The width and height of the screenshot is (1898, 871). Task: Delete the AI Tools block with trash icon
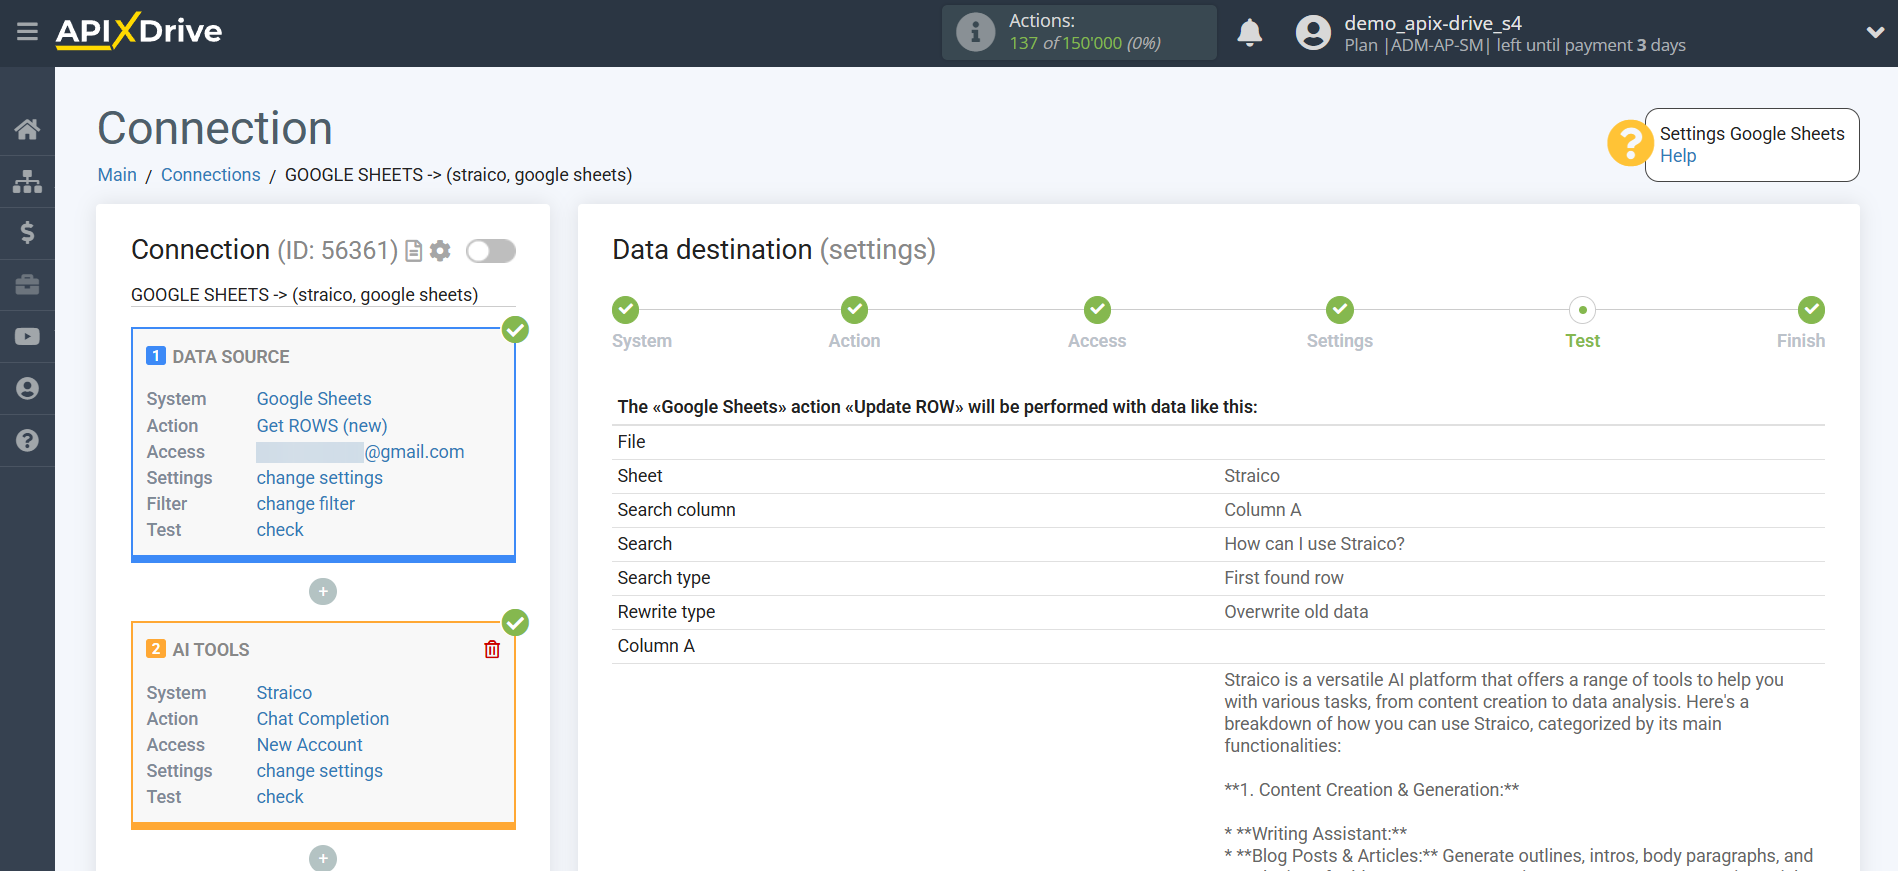tap(492, 650)
